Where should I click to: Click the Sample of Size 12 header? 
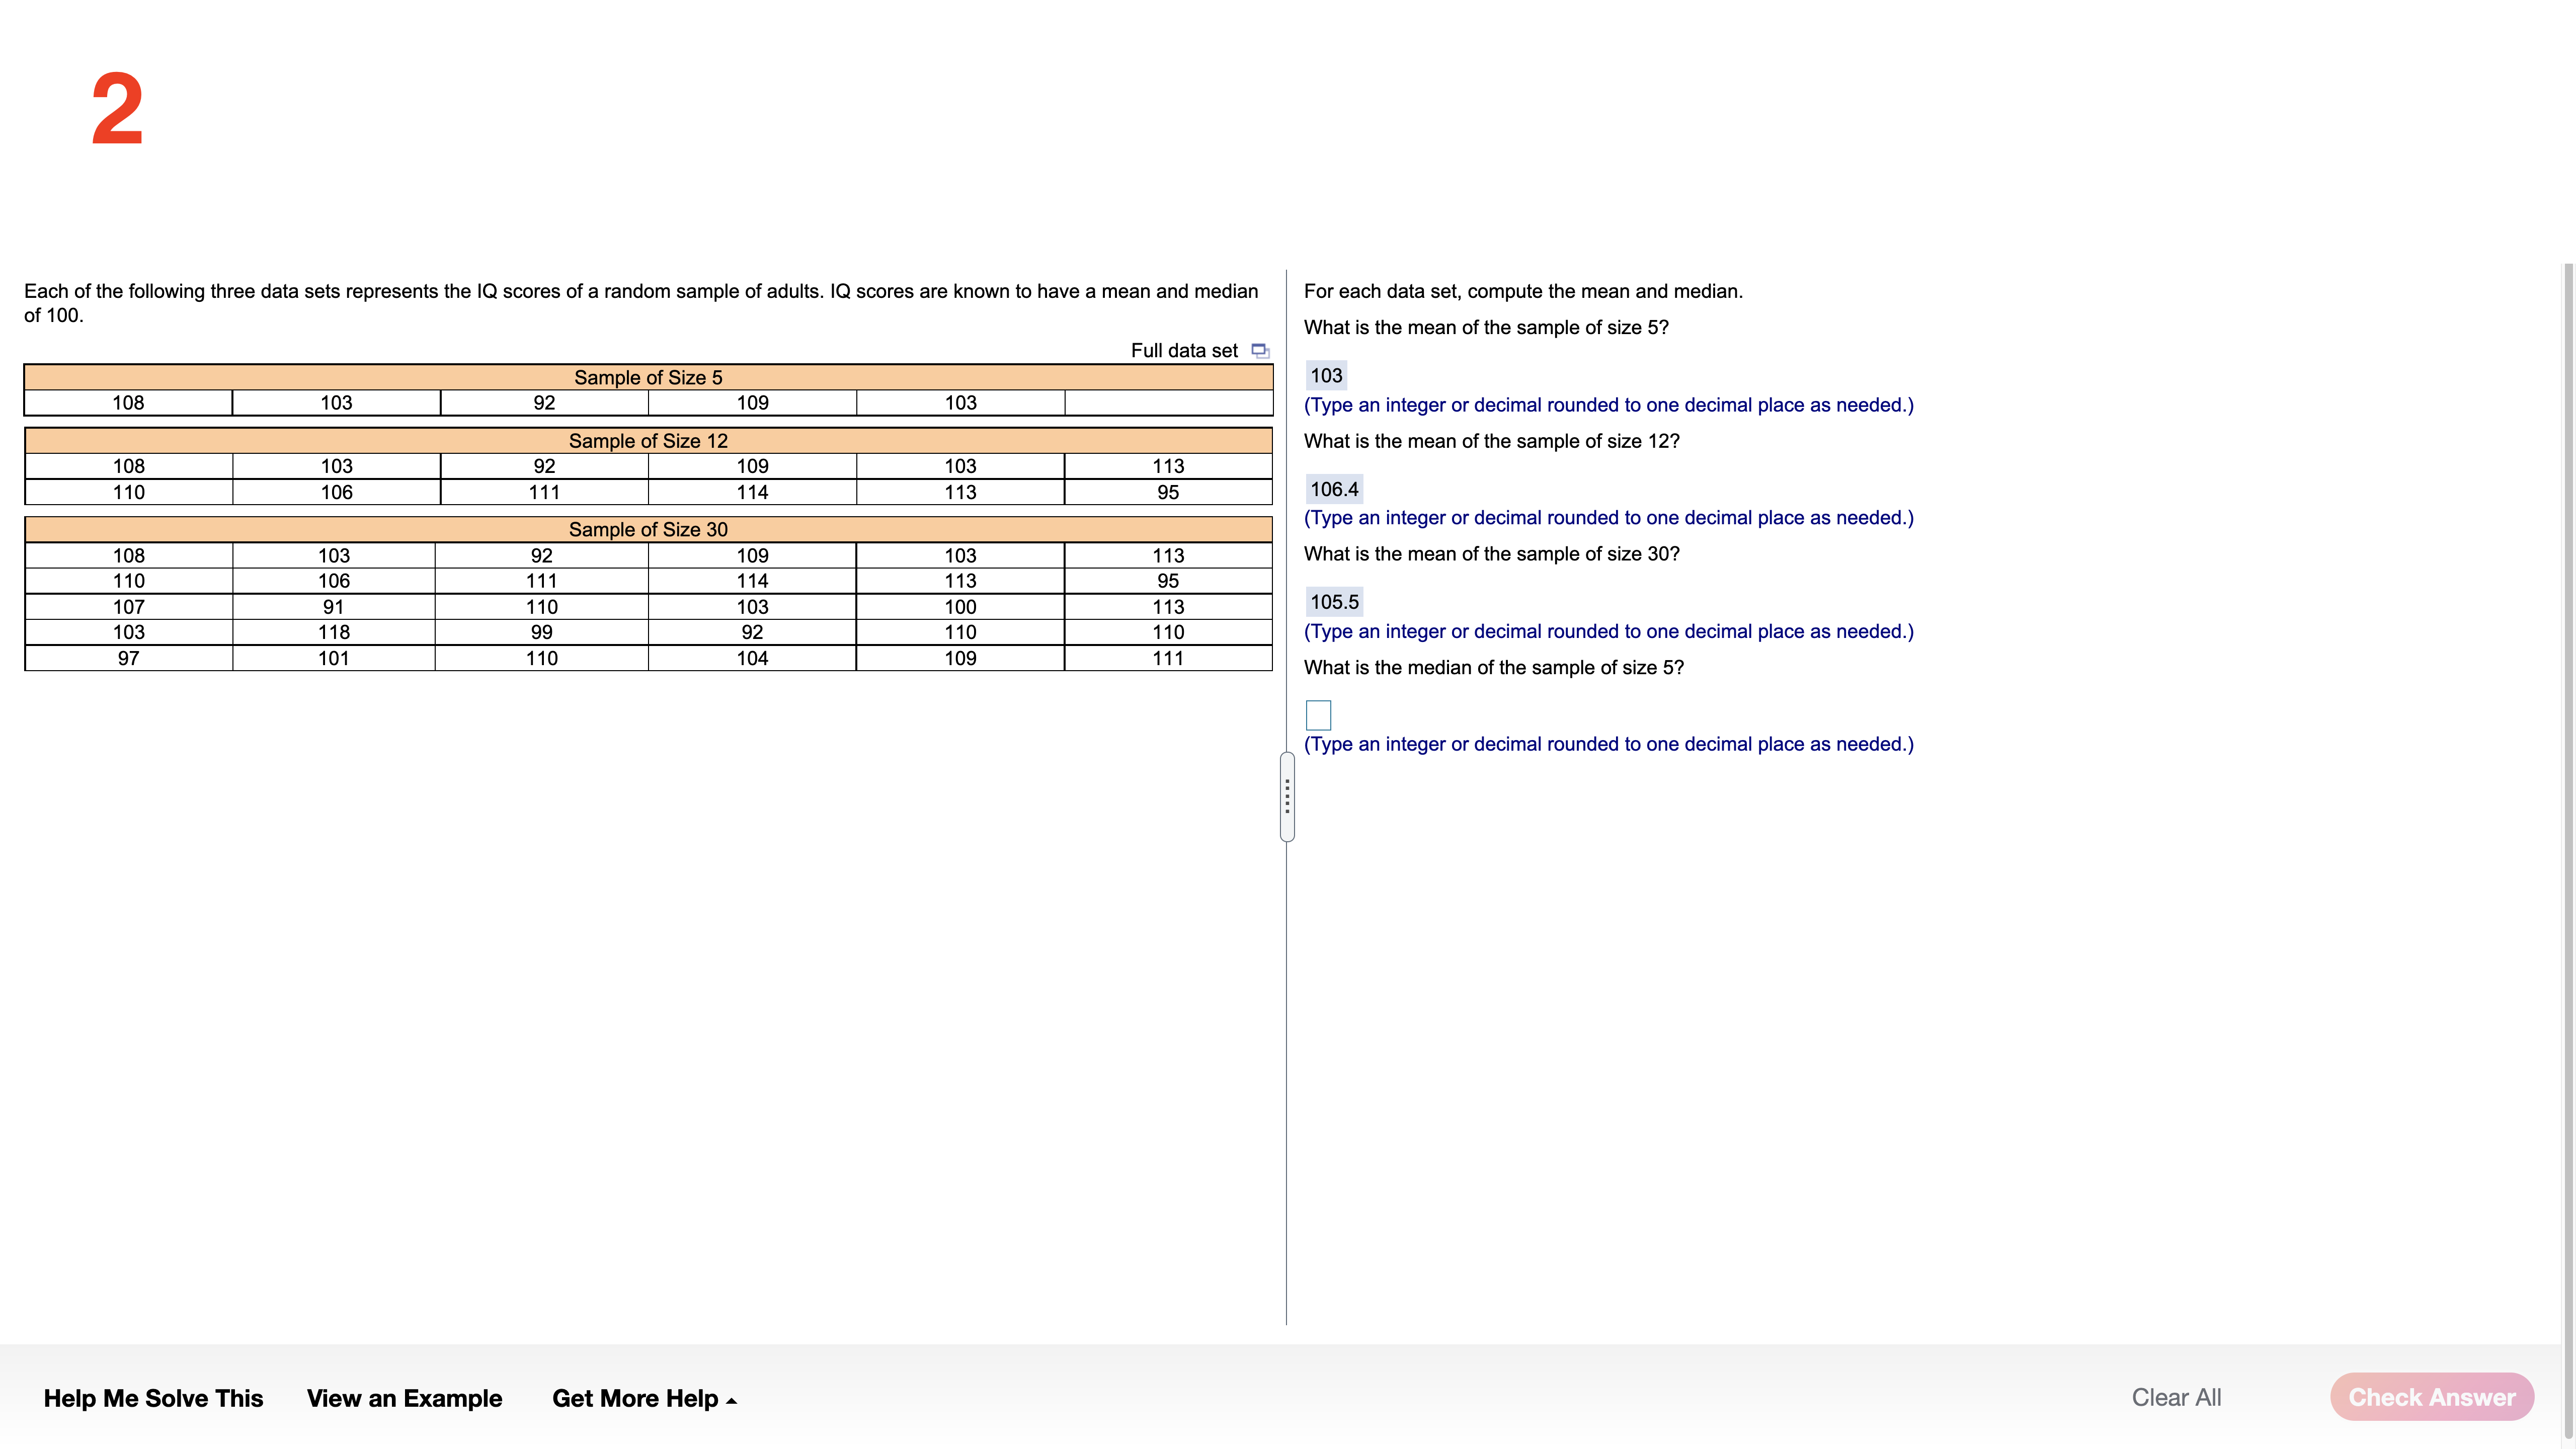[x=648, y=441]
